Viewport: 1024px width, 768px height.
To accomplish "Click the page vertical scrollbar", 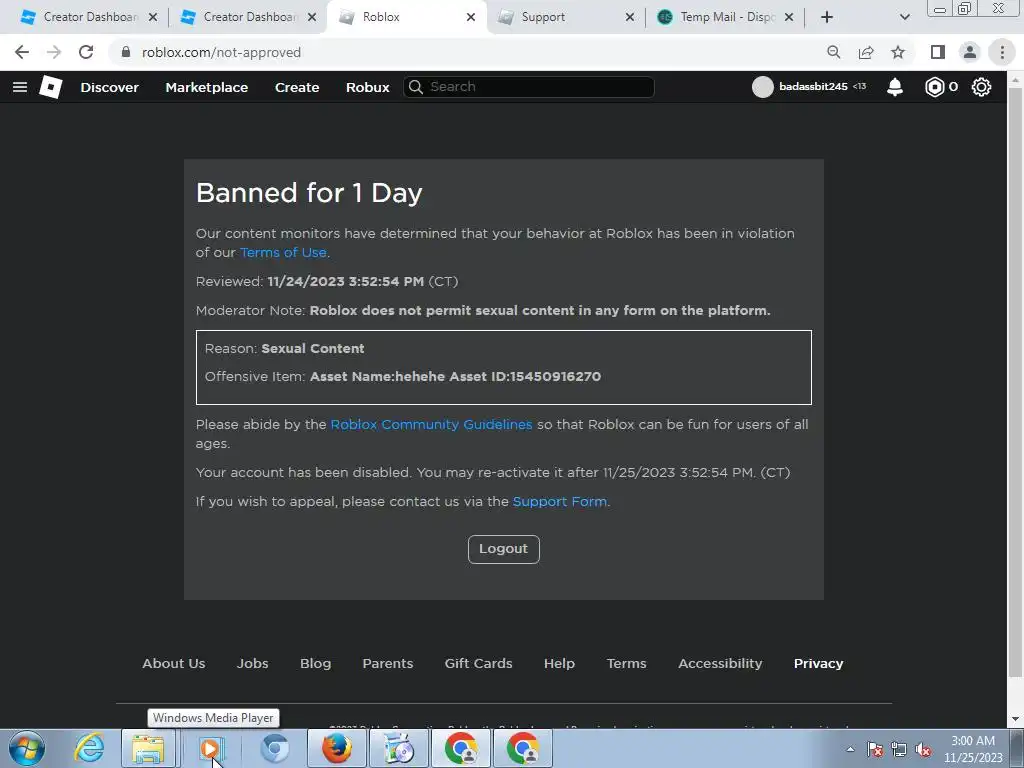I will tap(1016, 382).
